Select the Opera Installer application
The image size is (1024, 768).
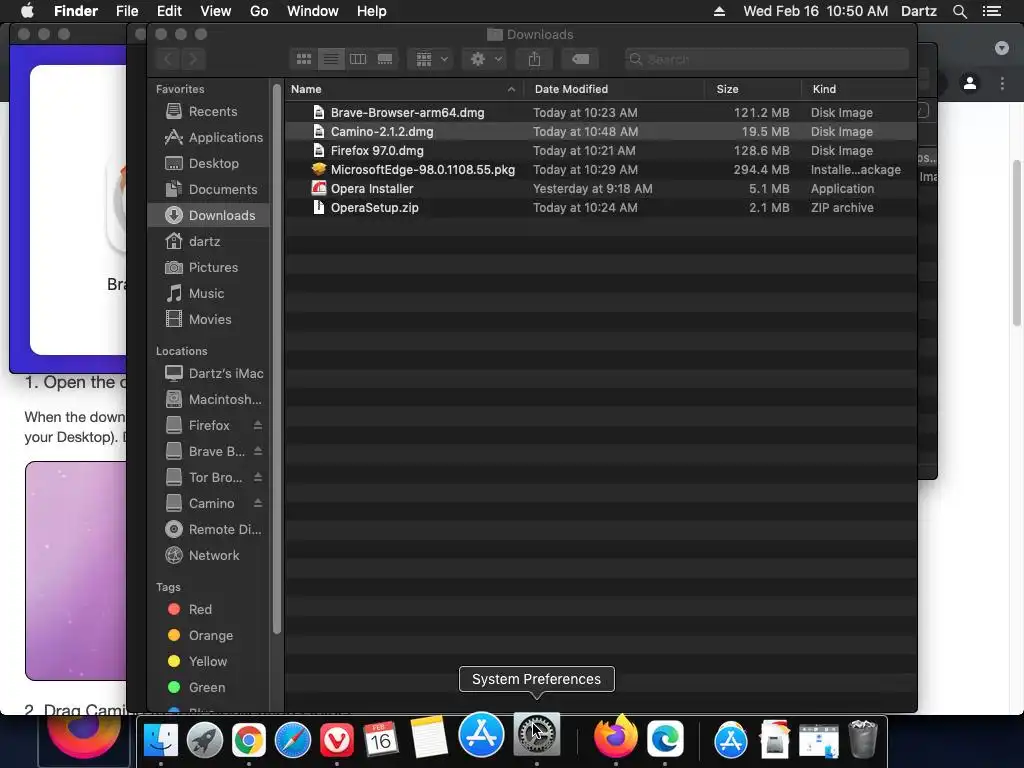[600, 189]
